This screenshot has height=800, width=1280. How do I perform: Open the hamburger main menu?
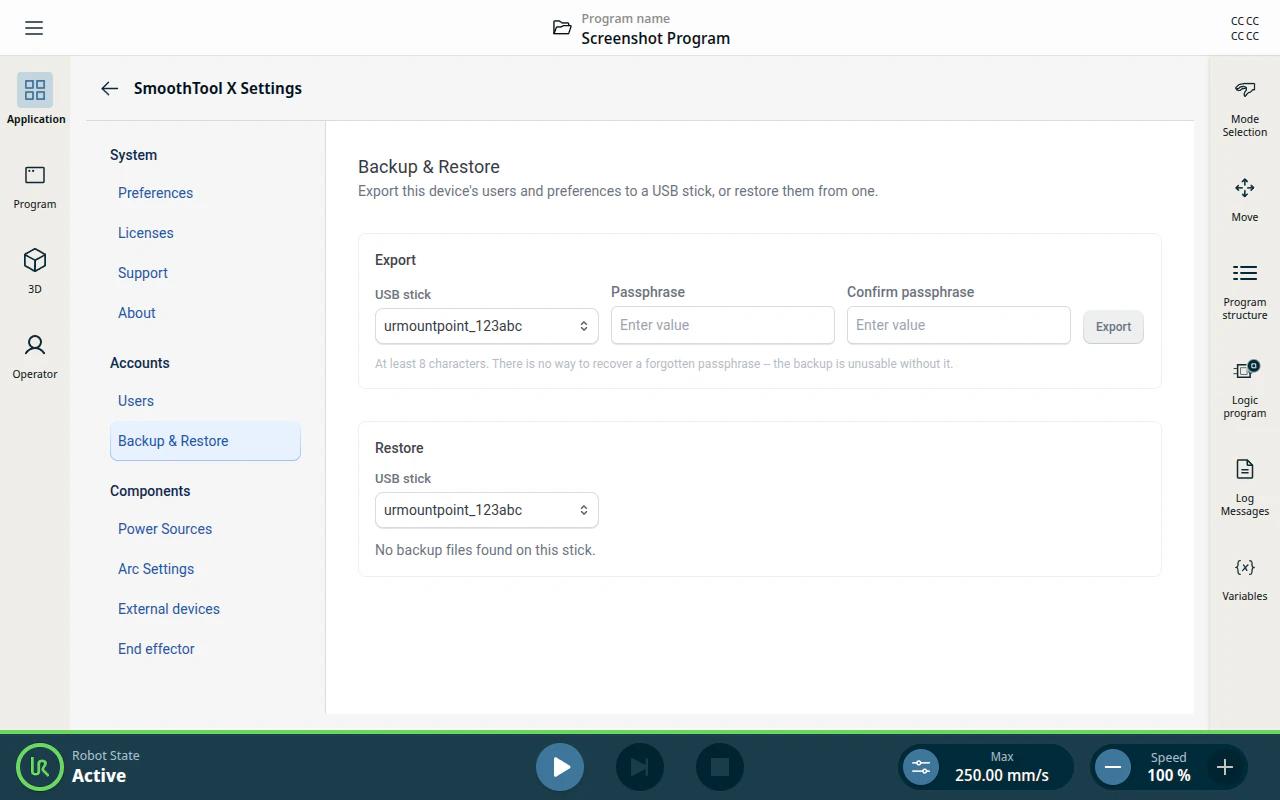(x=34, y=28)
